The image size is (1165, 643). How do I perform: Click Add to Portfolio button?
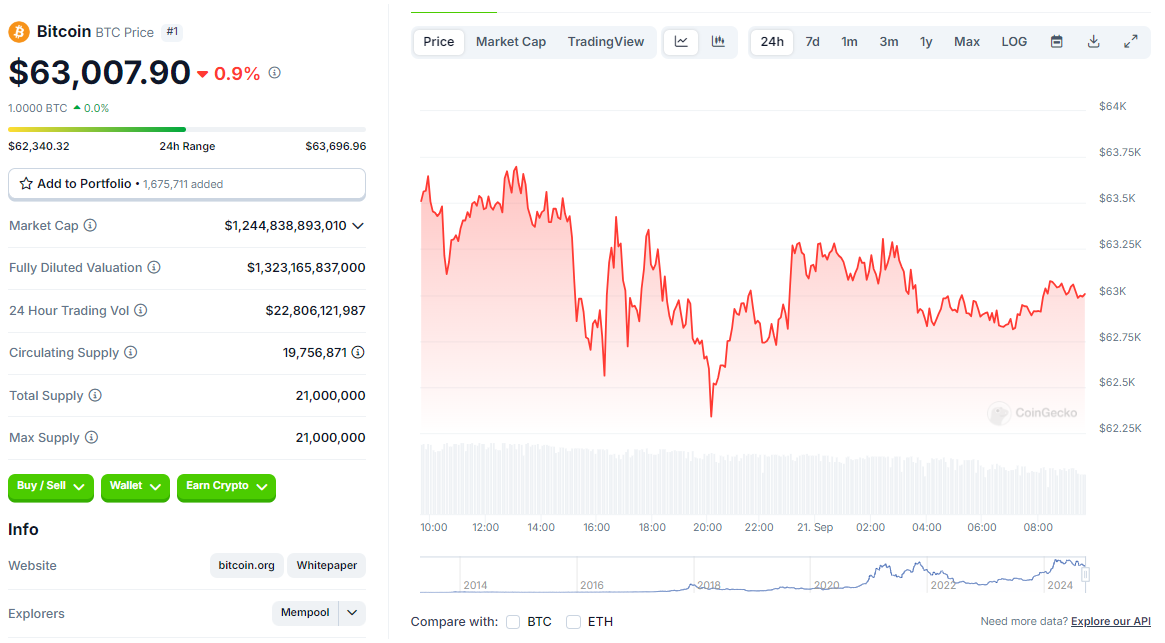point(186,184)
